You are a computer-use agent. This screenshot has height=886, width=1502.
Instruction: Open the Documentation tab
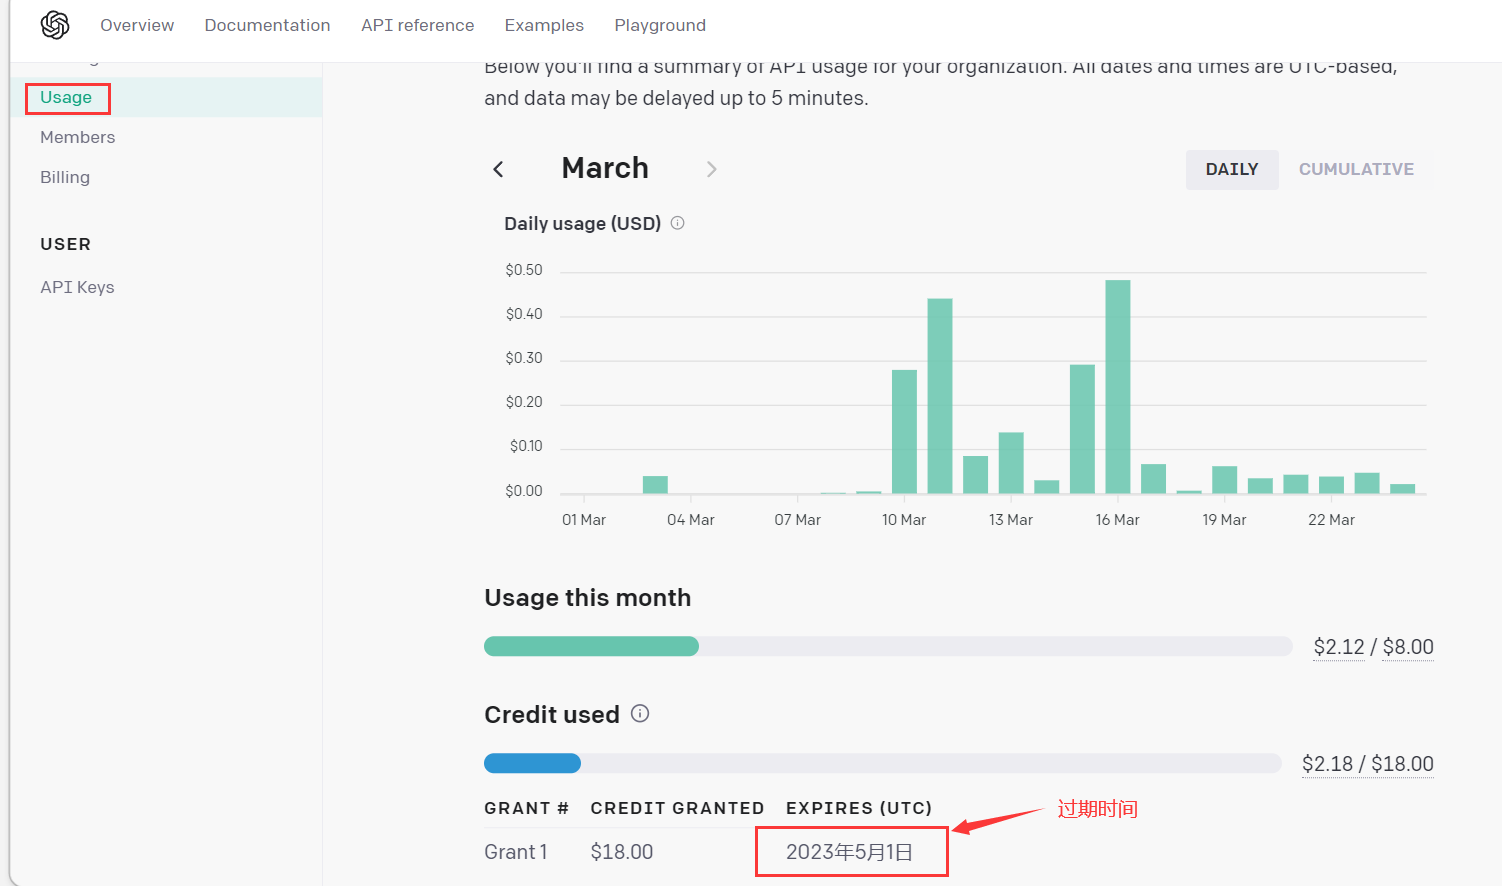pyautogui.click(x=267, y=25)
